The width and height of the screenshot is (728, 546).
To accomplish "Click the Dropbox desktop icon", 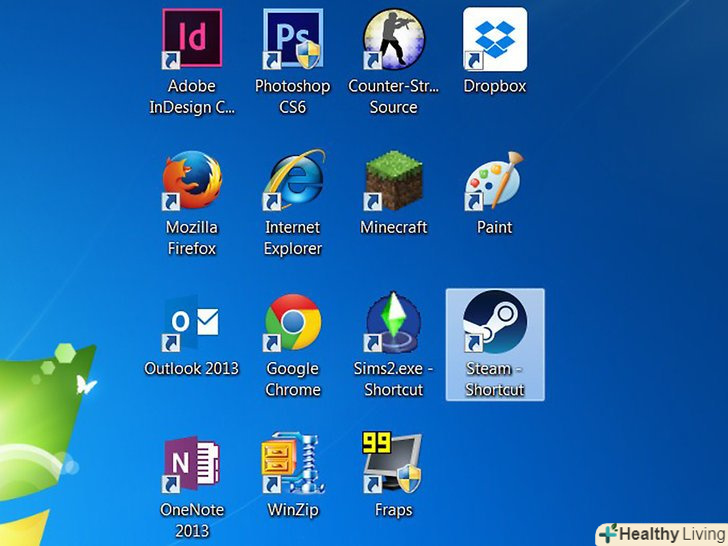I will [495, 39].
